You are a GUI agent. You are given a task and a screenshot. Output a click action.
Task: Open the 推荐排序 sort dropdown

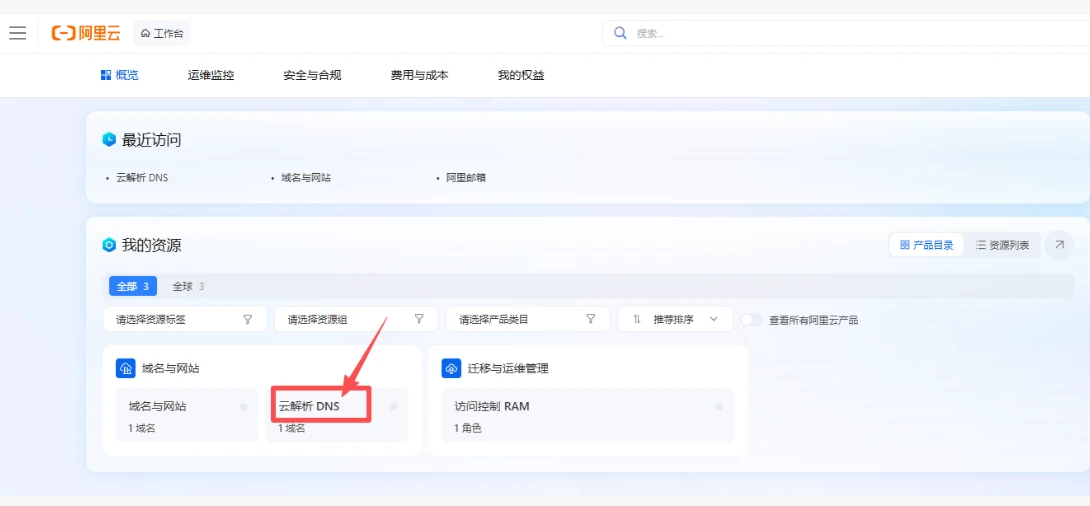675,320
